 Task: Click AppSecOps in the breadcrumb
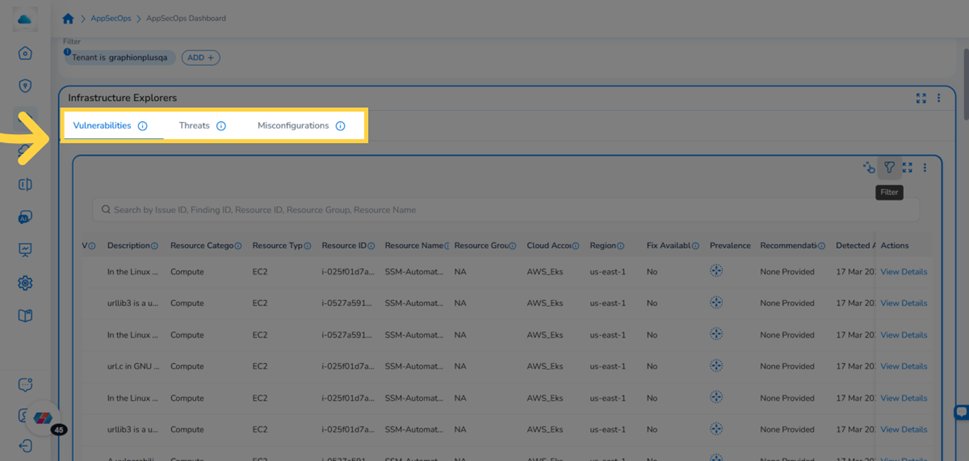tap(110, 19)
